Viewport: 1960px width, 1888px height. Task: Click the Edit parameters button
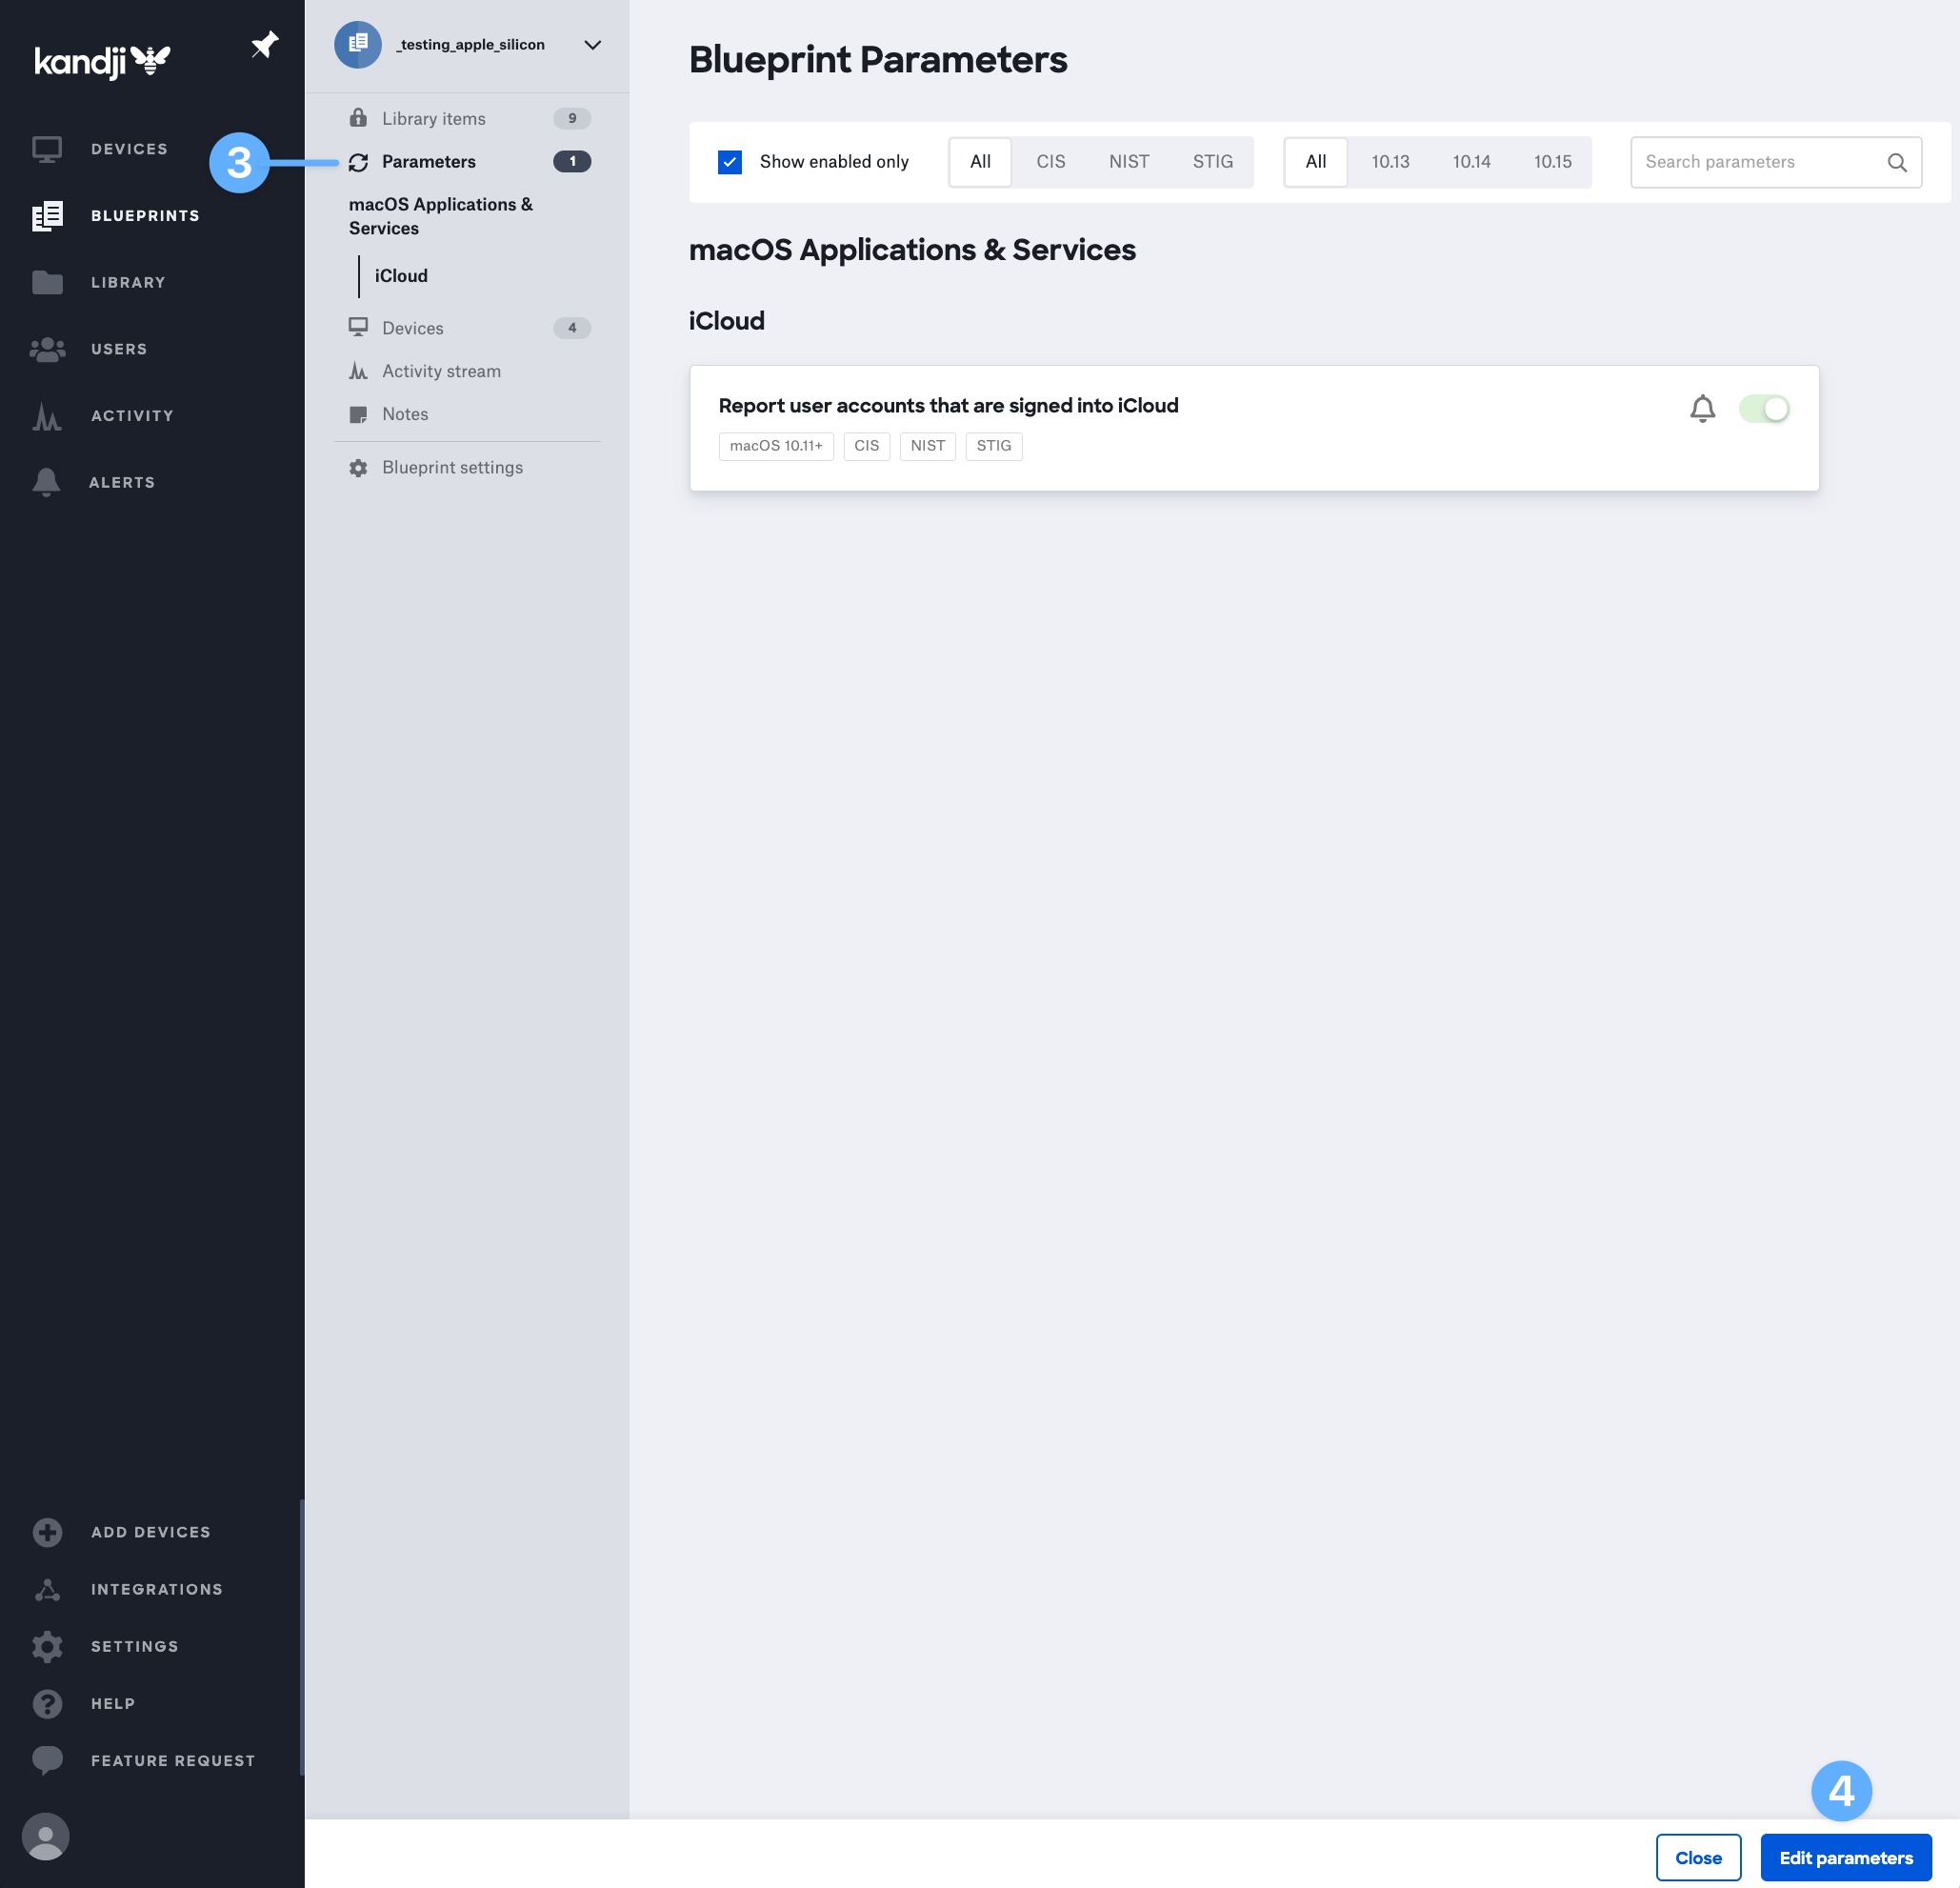[x=1847, y=1857]
